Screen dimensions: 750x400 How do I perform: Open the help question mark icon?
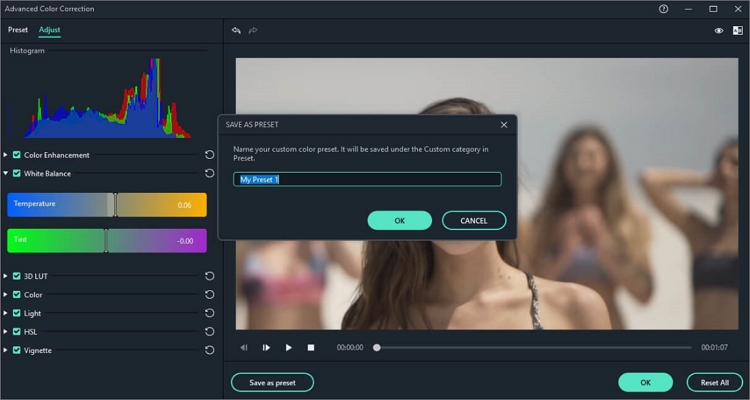point(663,9)
